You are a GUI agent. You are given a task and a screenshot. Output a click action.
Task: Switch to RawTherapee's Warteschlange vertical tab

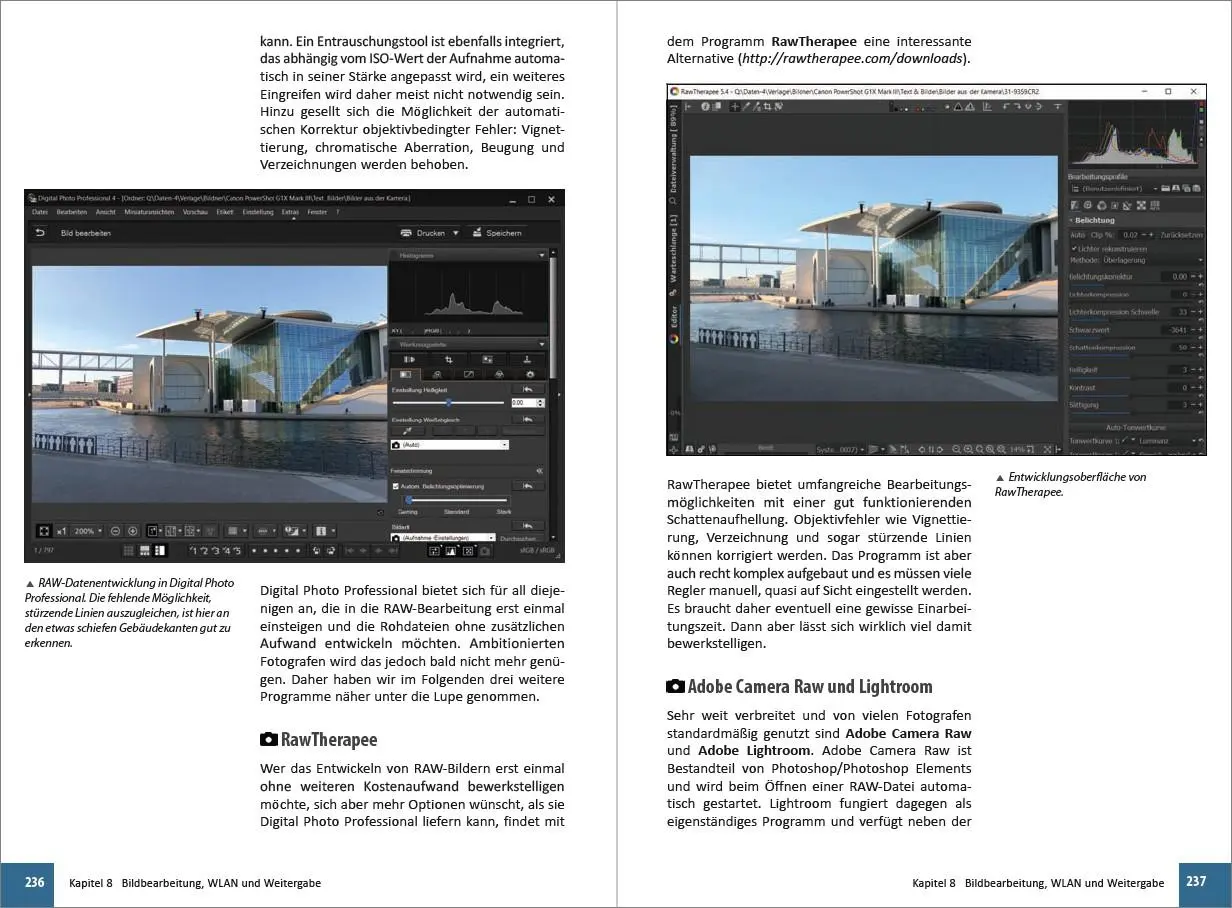point(673,247)
